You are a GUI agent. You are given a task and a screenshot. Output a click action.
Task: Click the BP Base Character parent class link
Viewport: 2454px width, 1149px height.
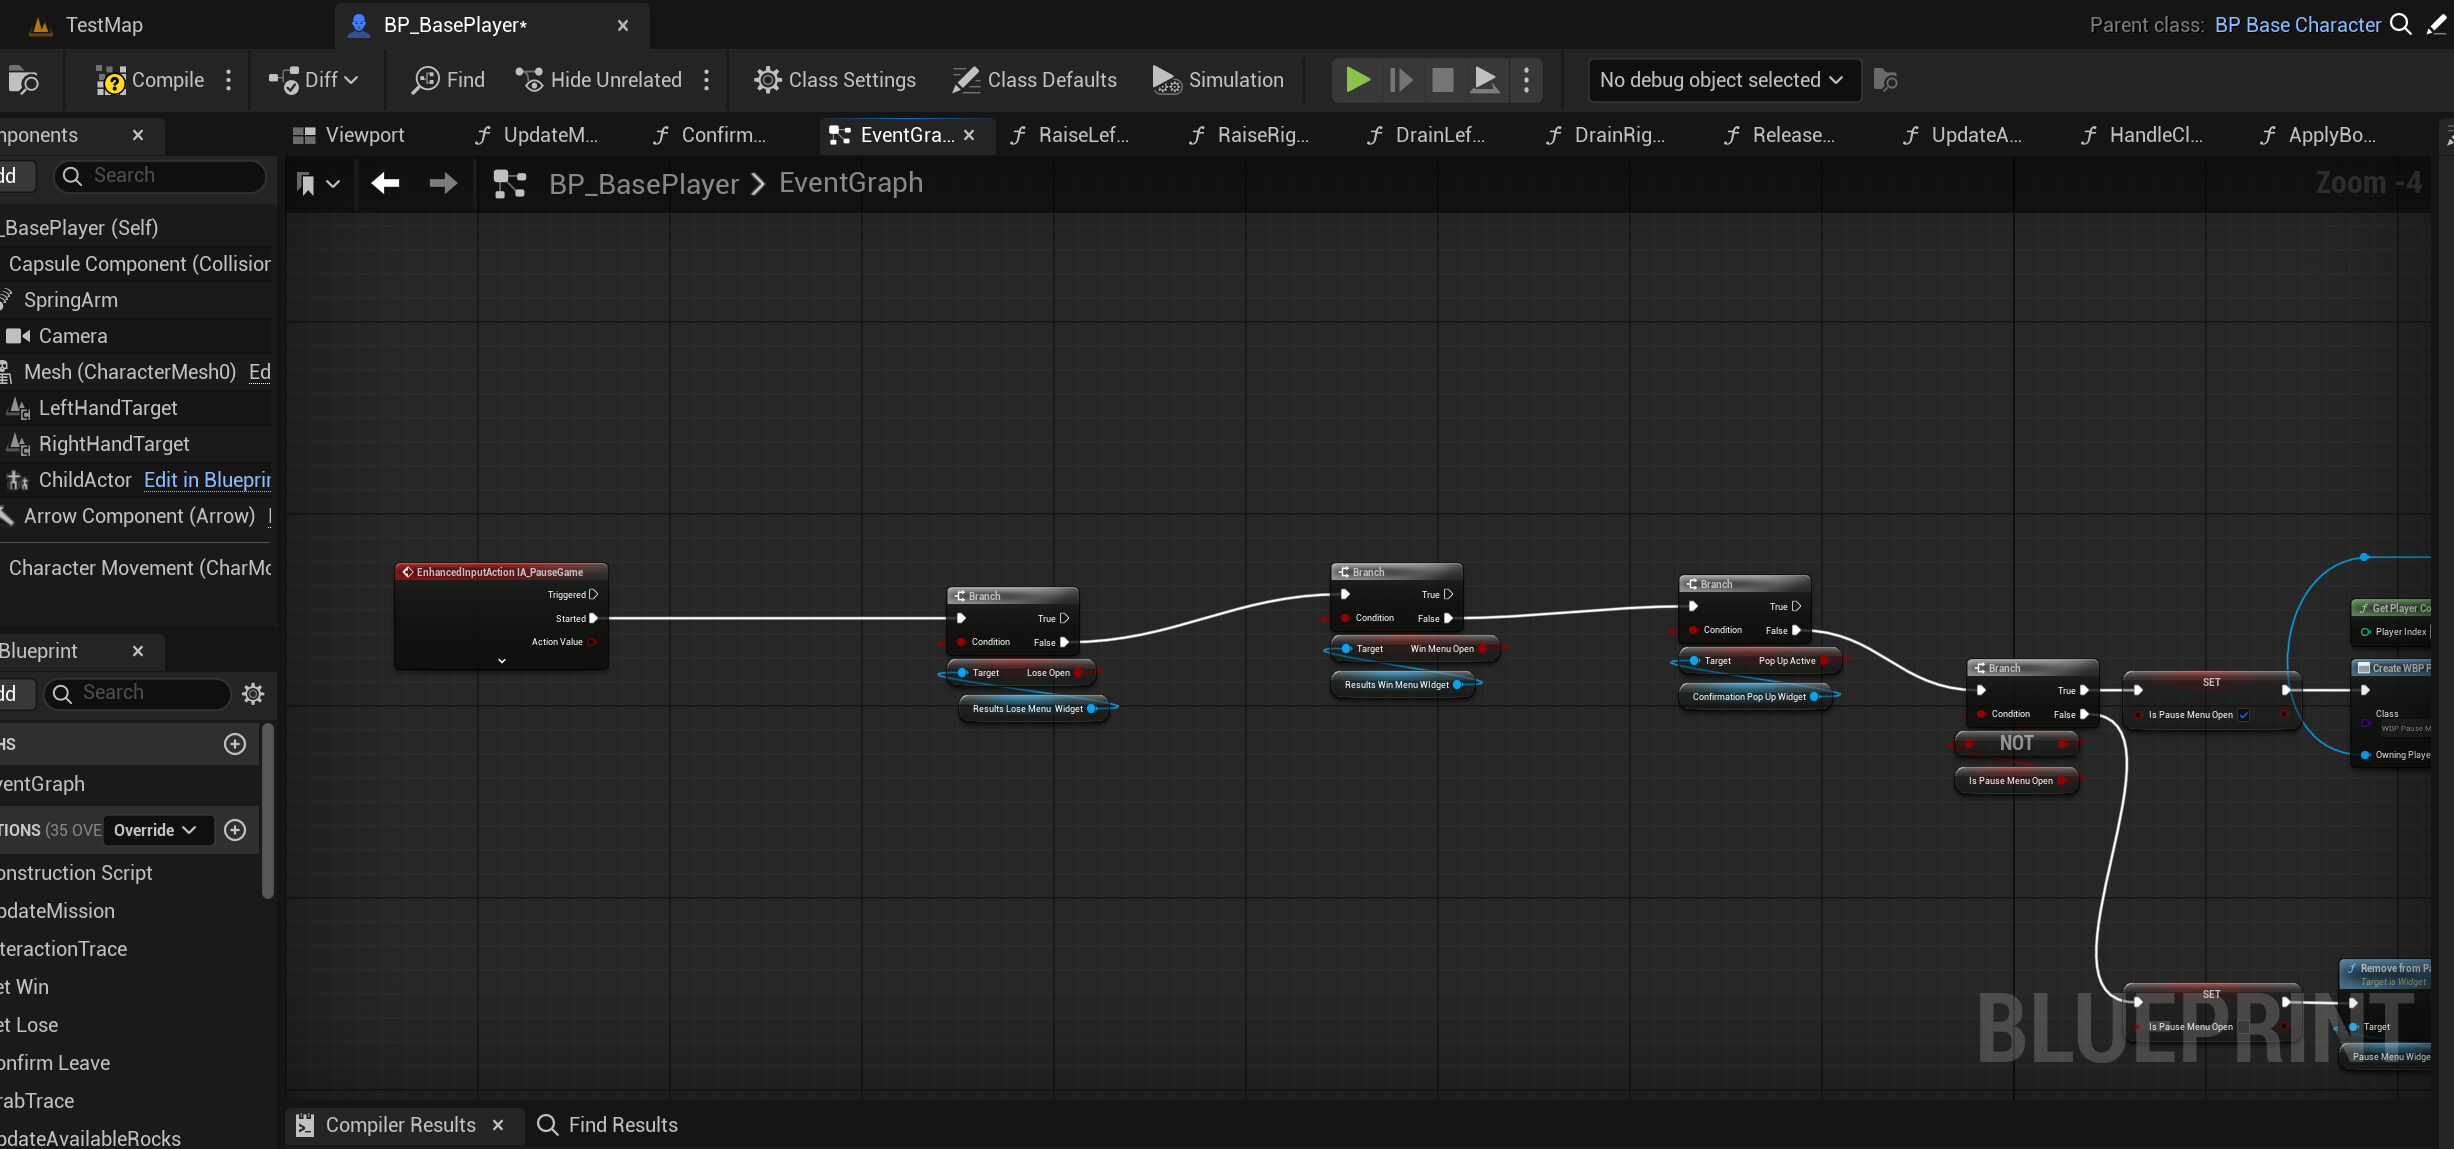(x=2297, y=25)
